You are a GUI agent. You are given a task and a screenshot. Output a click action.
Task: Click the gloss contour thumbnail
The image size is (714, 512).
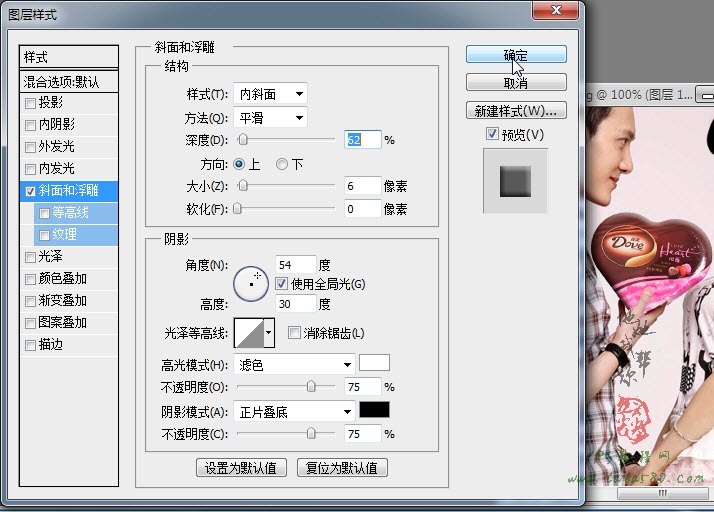249,333
